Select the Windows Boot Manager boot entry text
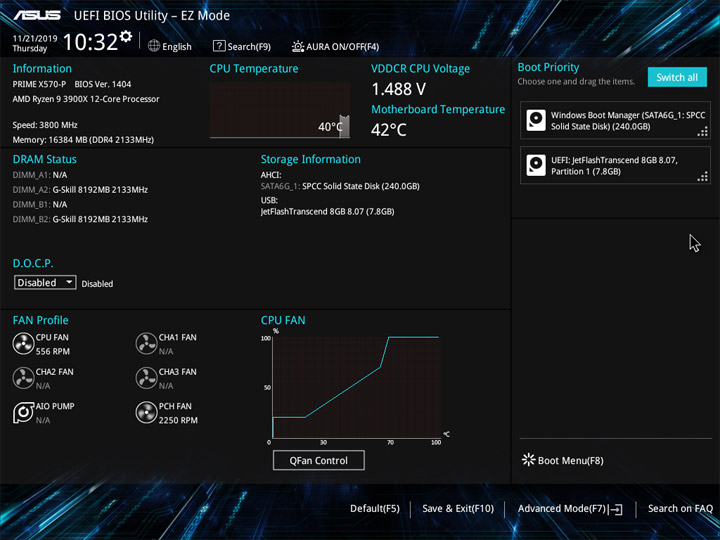 pos(628,121)
